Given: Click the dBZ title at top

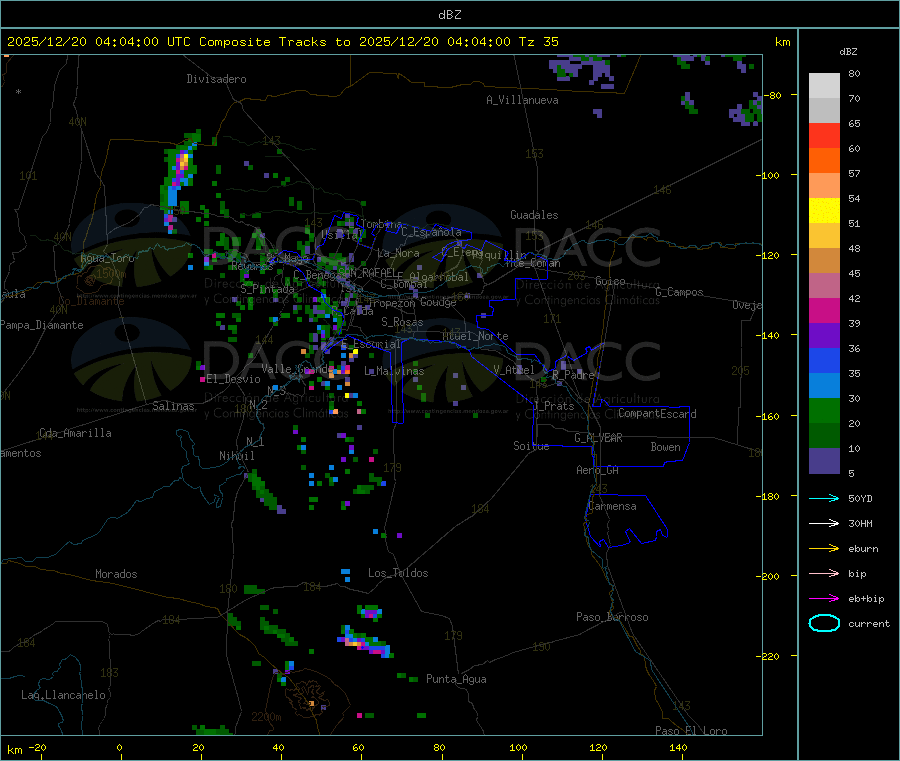Looking at the screenshot, I should [x=449, y=15].
